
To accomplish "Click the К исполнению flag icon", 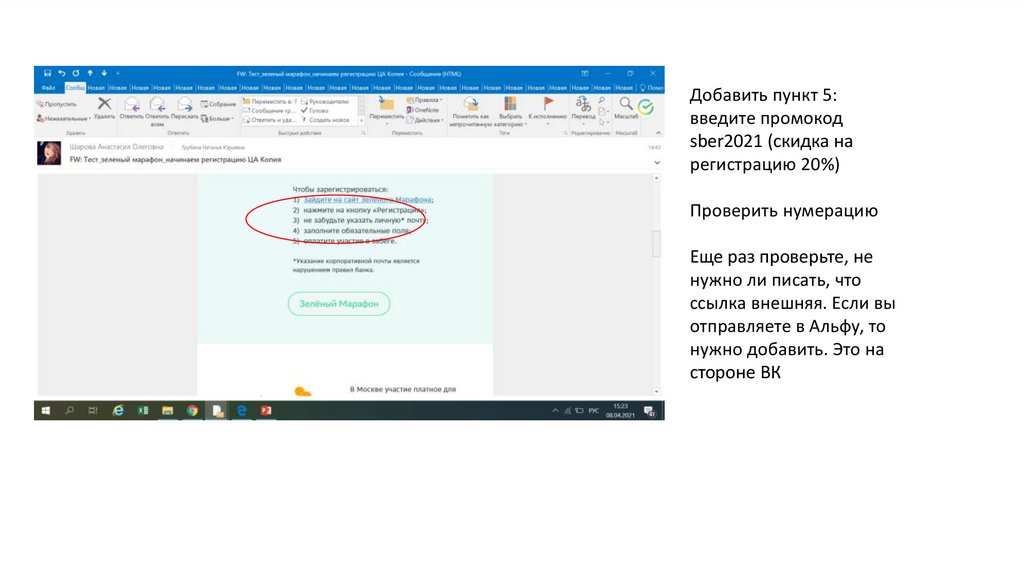I will click(x=548, y=104).
